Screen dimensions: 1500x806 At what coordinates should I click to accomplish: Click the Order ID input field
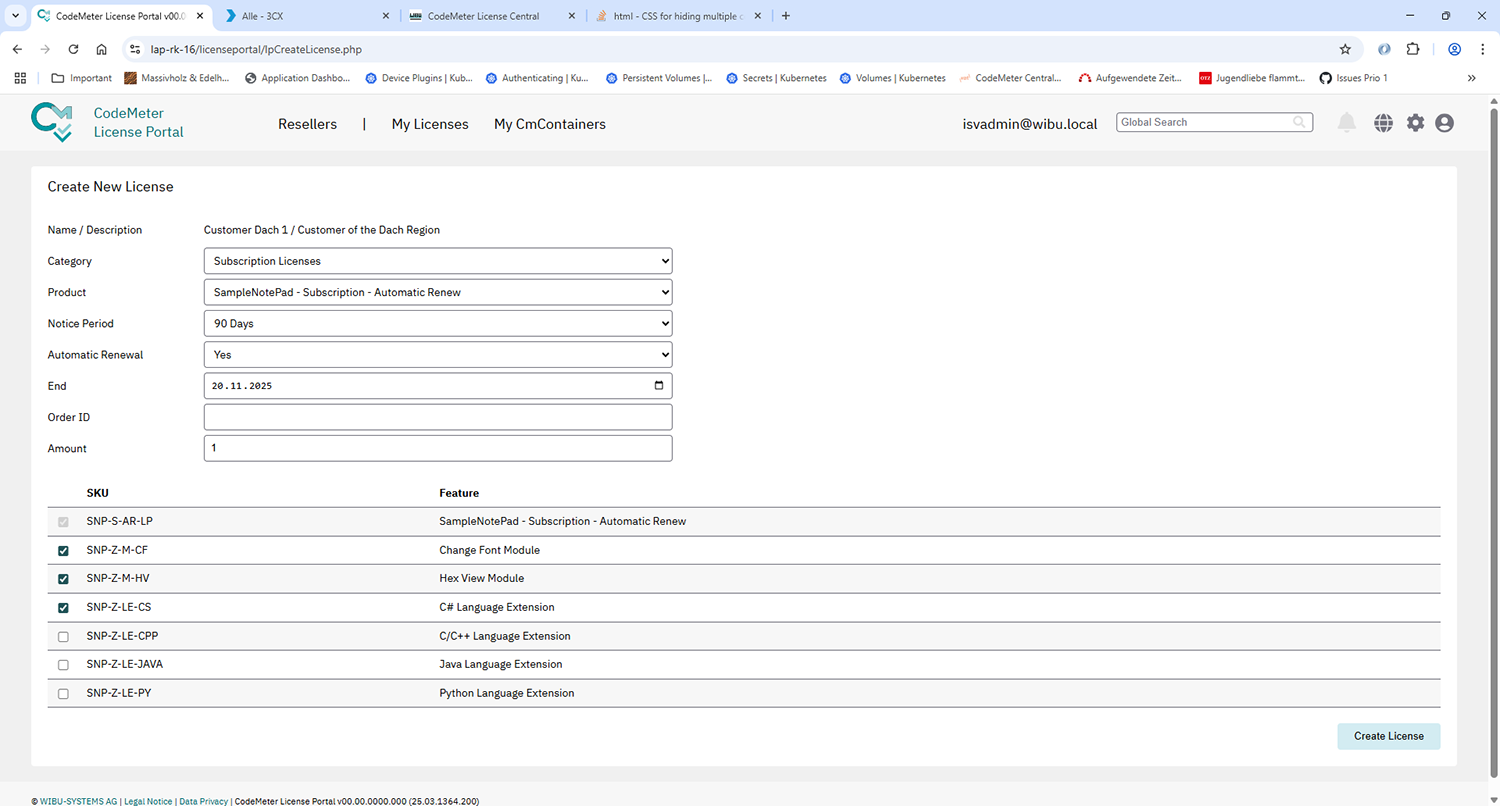[438, 417]
